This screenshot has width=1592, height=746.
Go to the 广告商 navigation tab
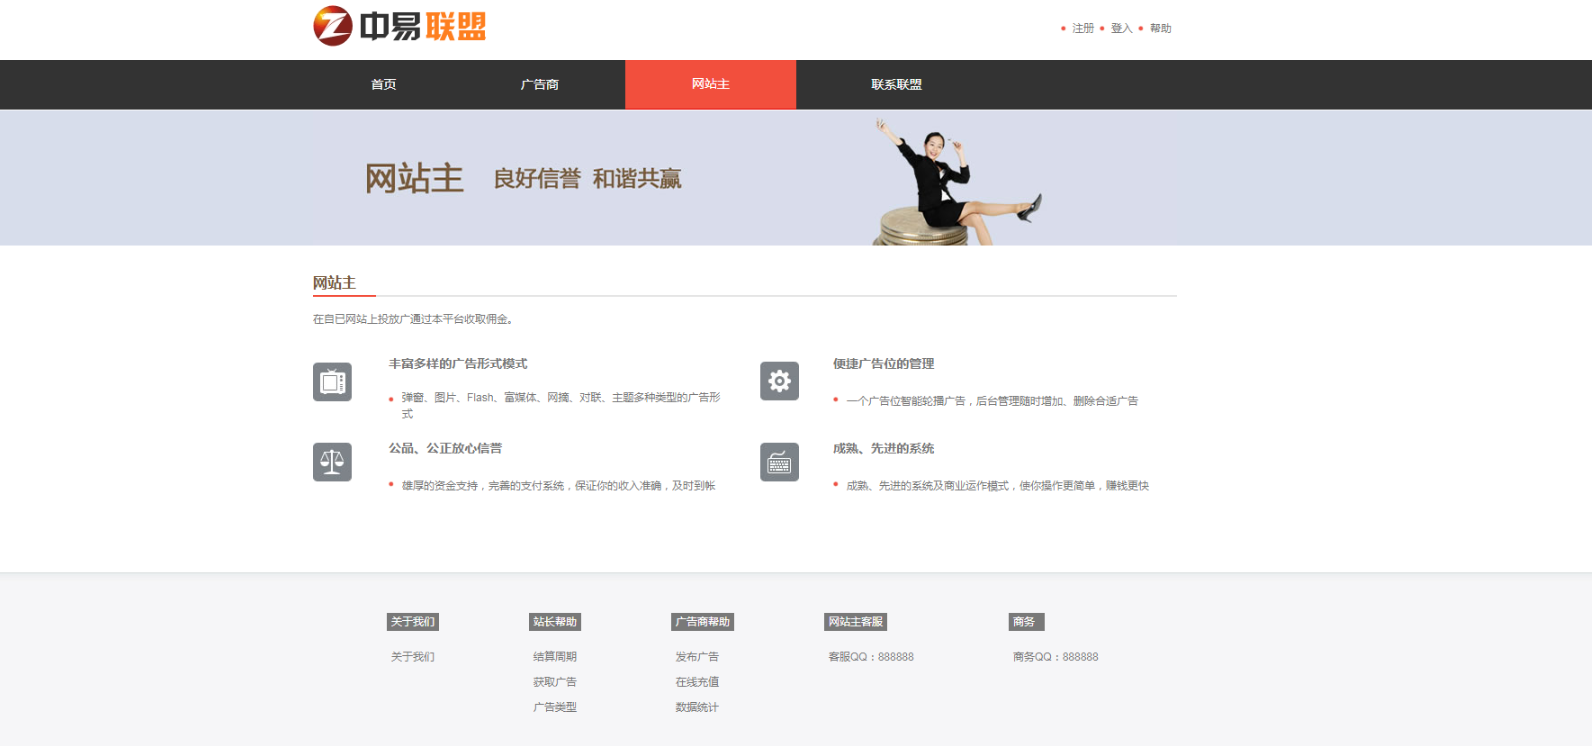(x=539, y=85)
